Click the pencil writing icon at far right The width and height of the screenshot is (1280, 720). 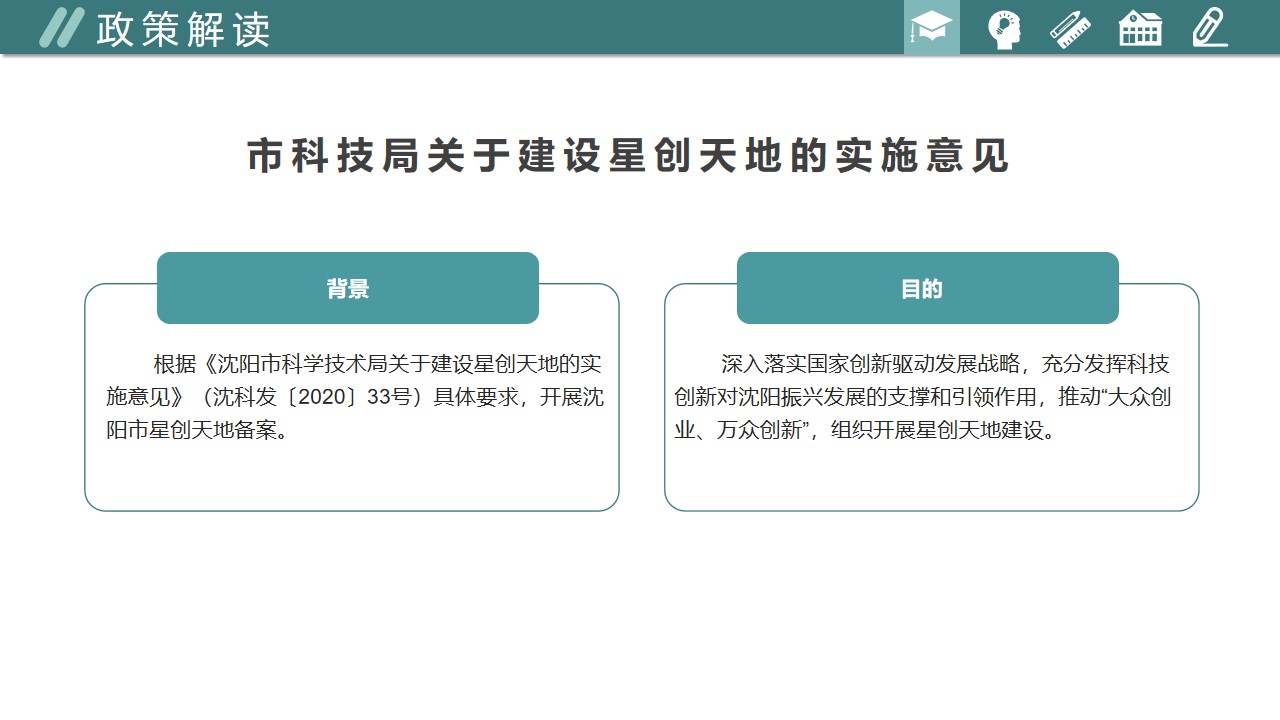point(1209,28)
